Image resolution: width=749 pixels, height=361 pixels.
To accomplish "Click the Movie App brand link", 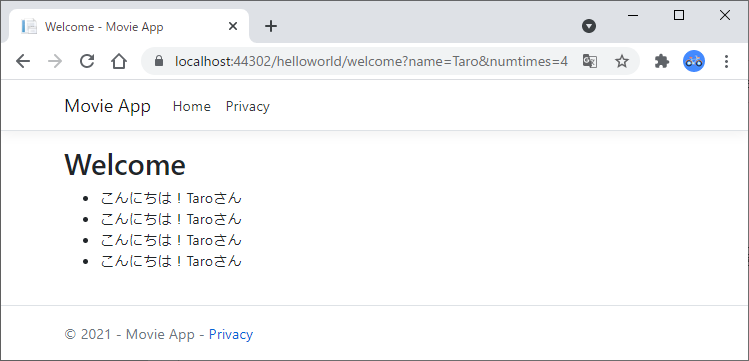I will coord(107,106).
